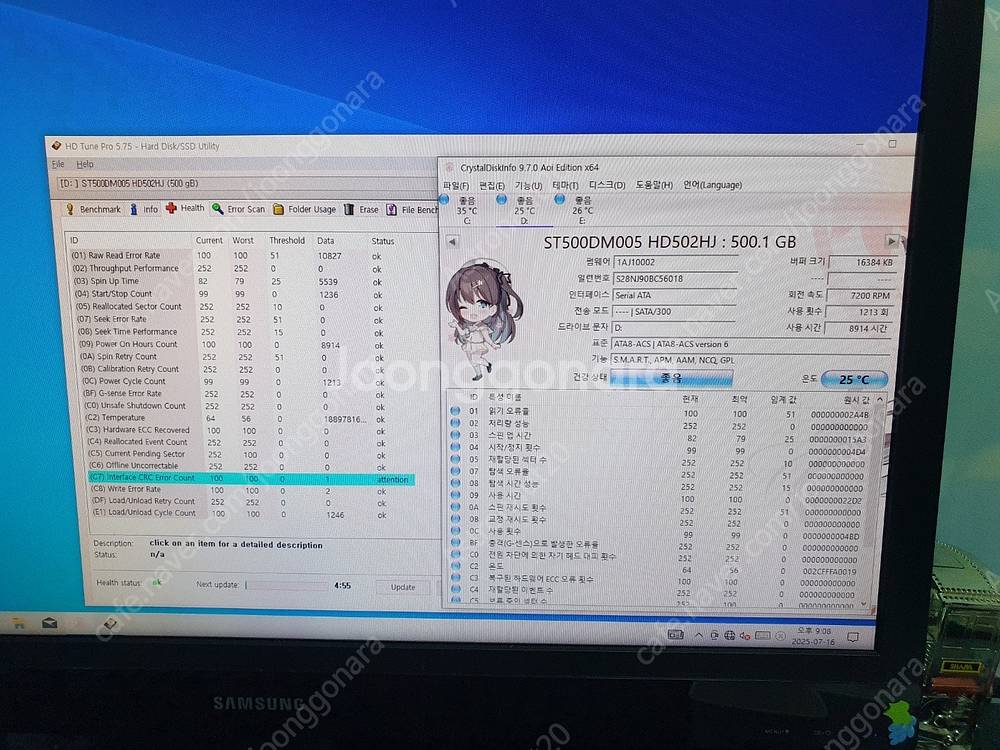The height and width of the screenshot is (750, 1000).
Task: Click the blue status dot for attribute 09
Action: 455,494
